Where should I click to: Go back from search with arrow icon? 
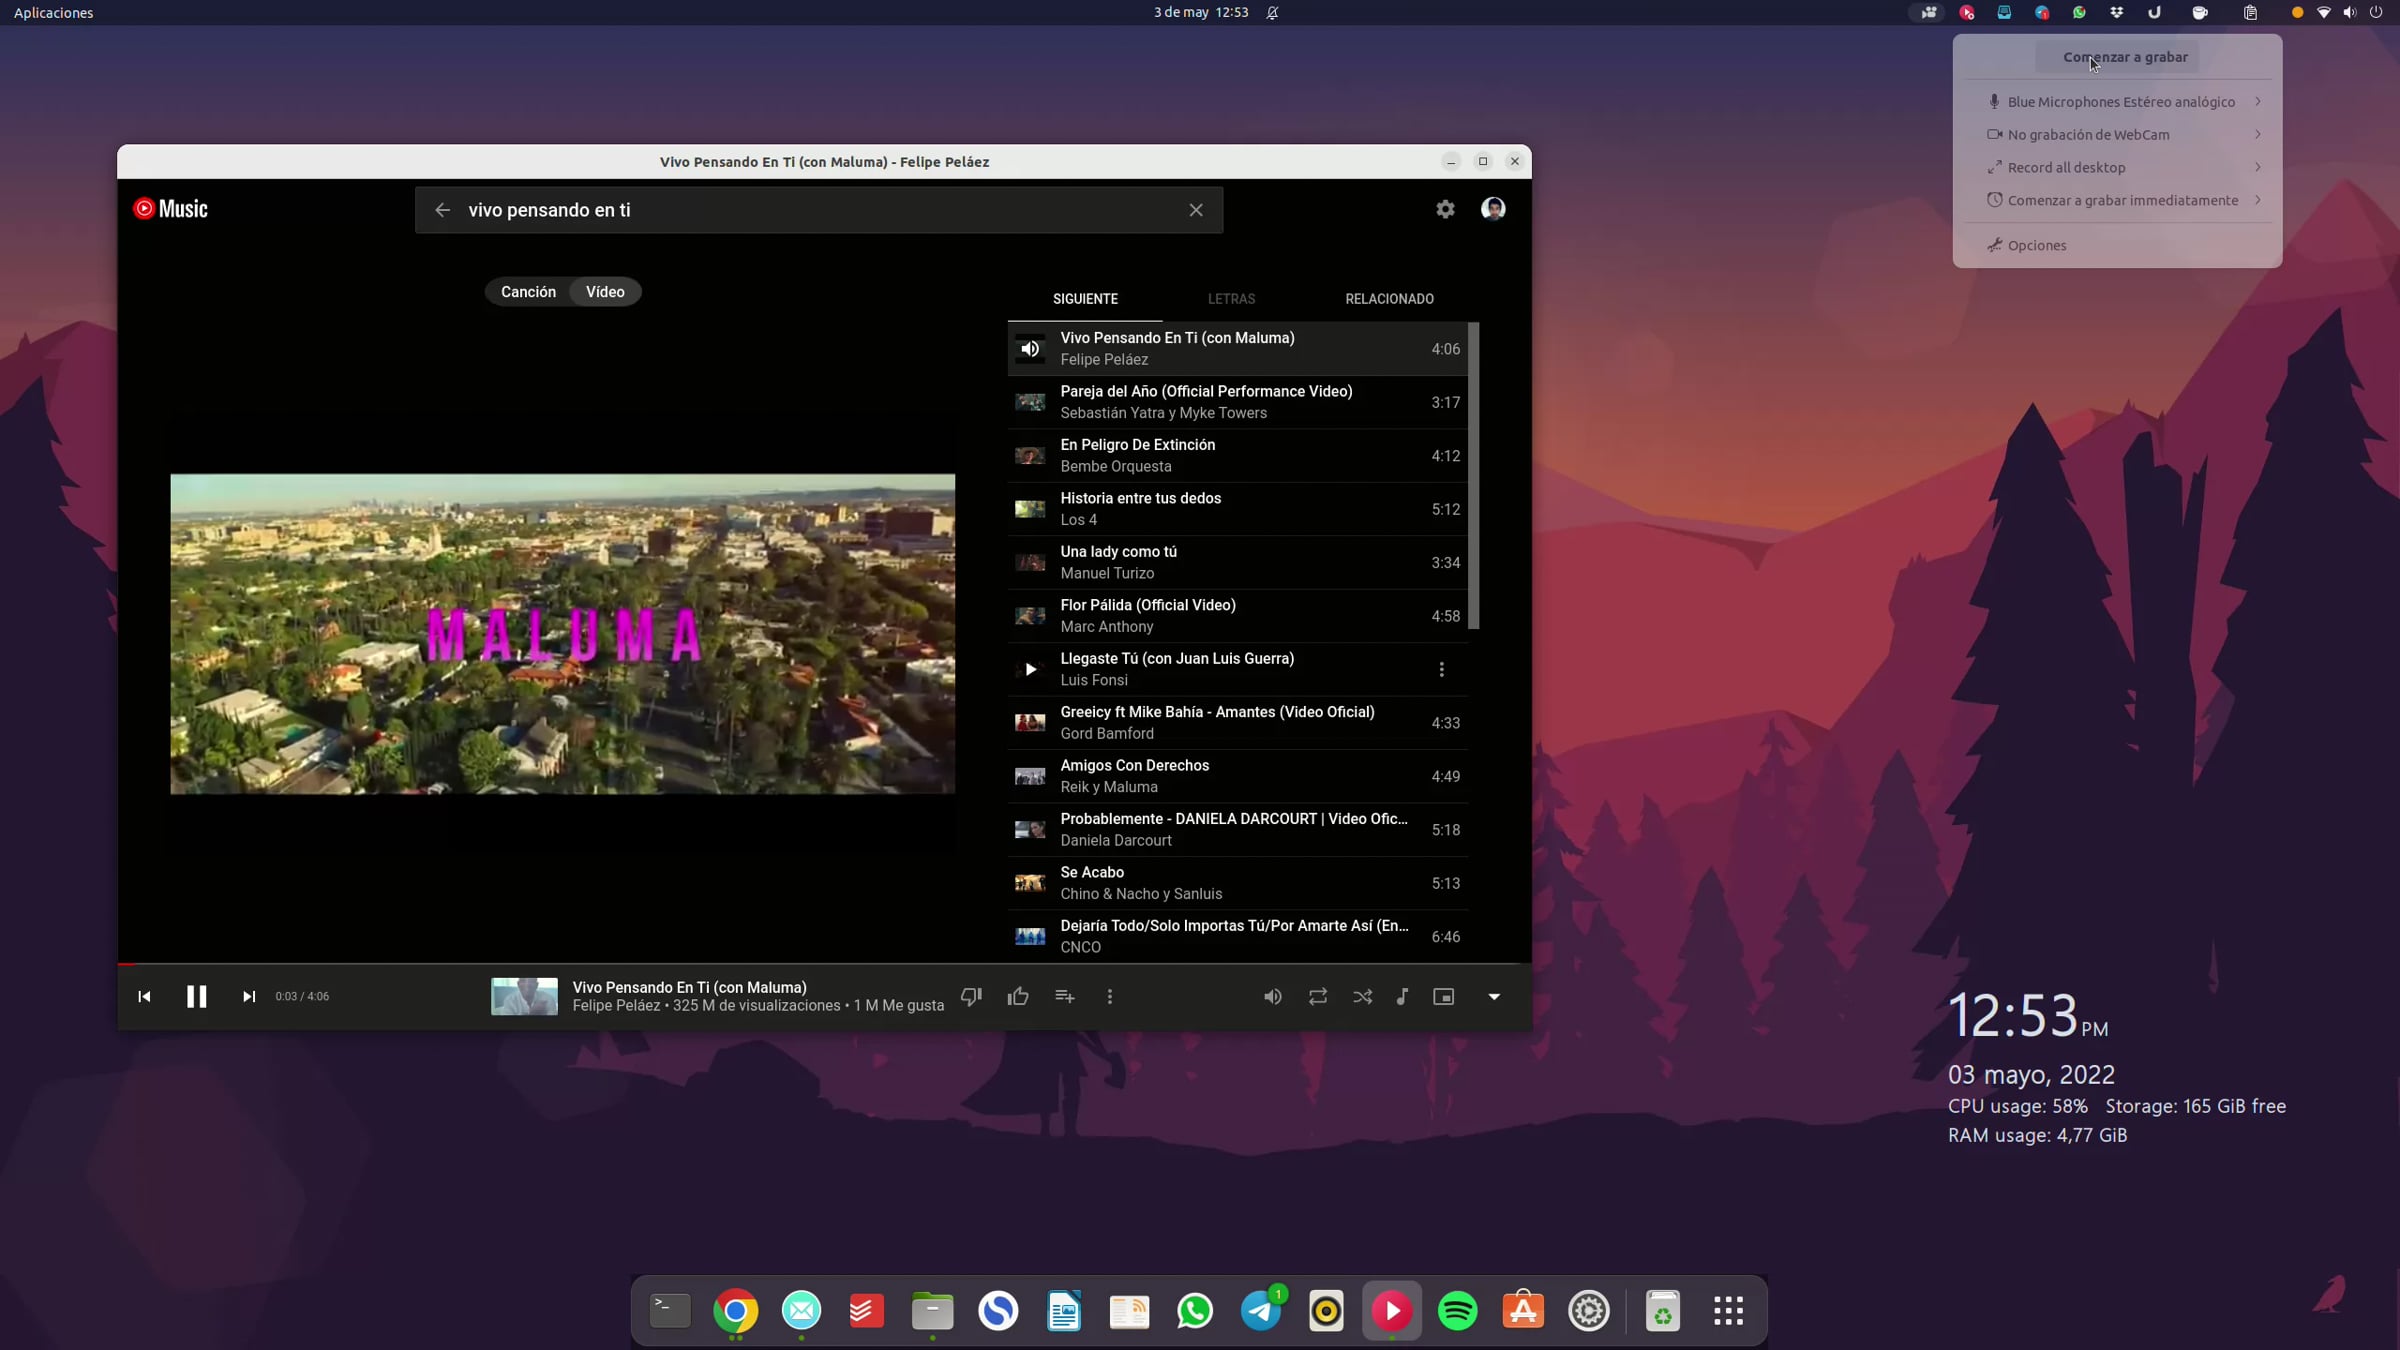click(442, 210)
